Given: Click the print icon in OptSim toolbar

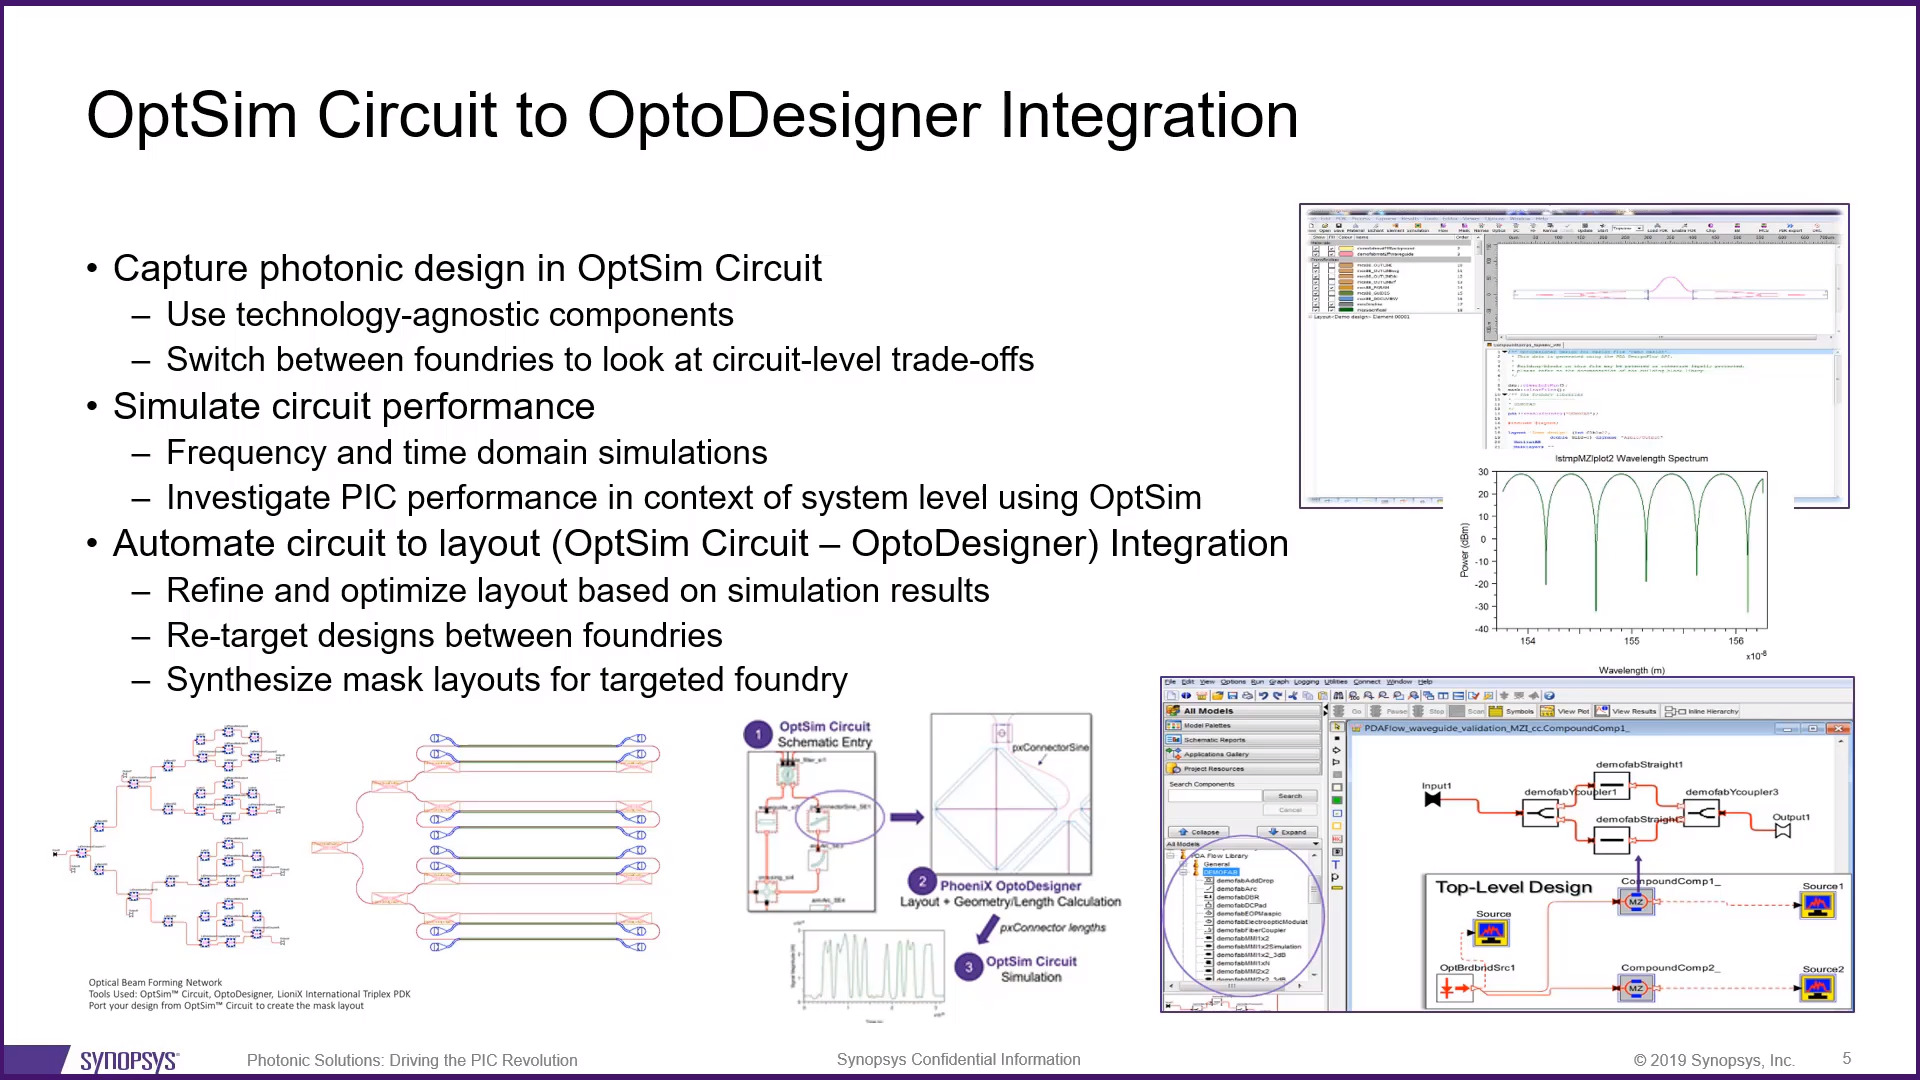Looking at the screenshot, I should coord(1247,696).
